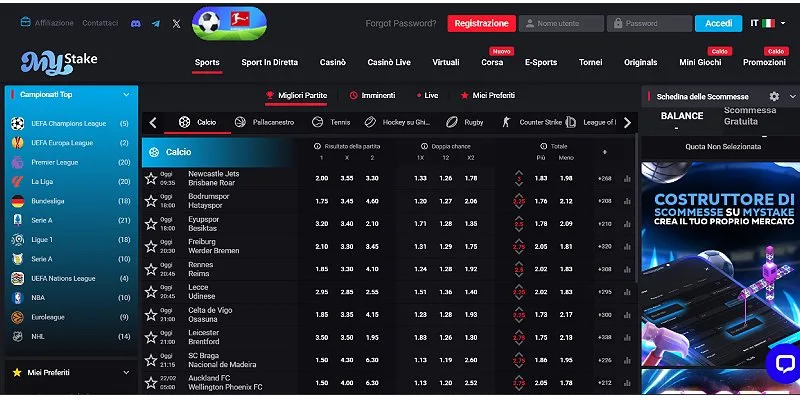Open the Telegram icon in header

pos(156,23)
